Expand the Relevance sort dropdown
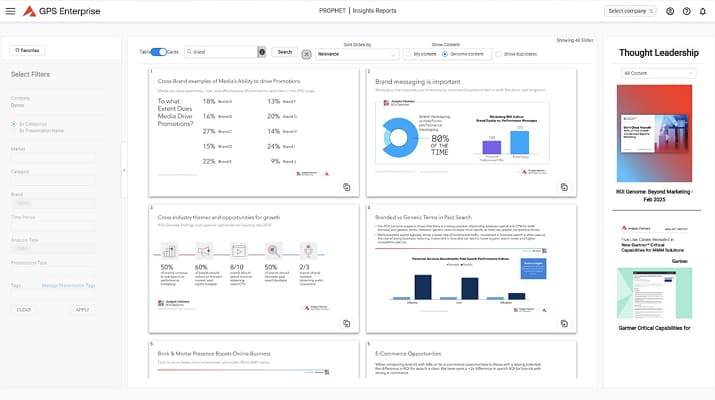The width and height of the screenshot is (715, 400). (355, 53)
